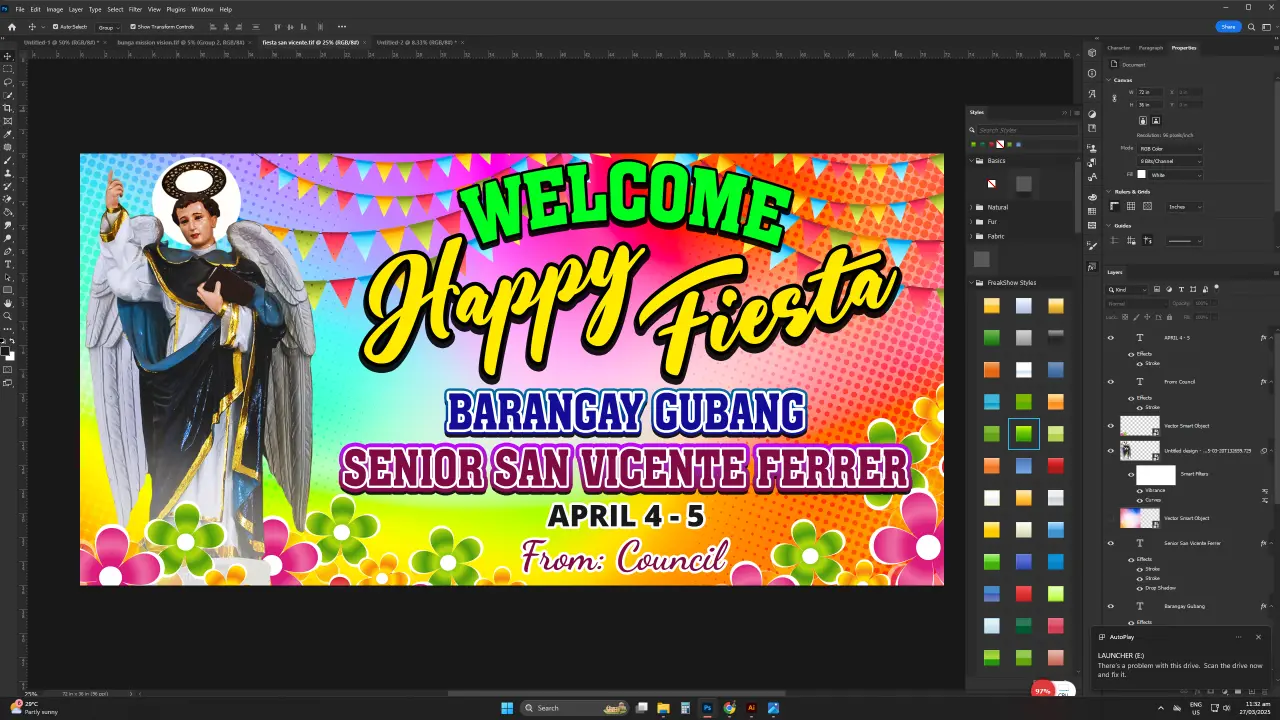Toggle Curves smart filter visibility
The width and height of the screenshot is (1280, 720).
[x=1140, y=499]
